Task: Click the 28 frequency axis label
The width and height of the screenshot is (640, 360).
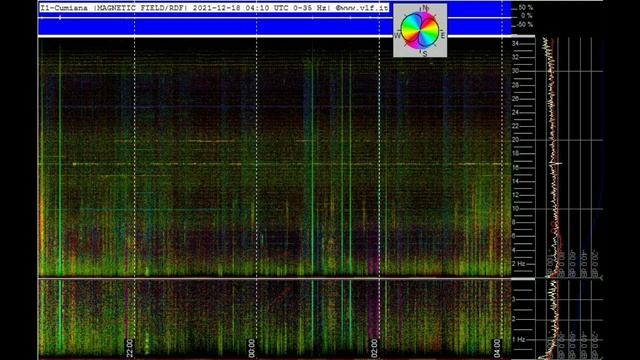Action: [515, 85]
